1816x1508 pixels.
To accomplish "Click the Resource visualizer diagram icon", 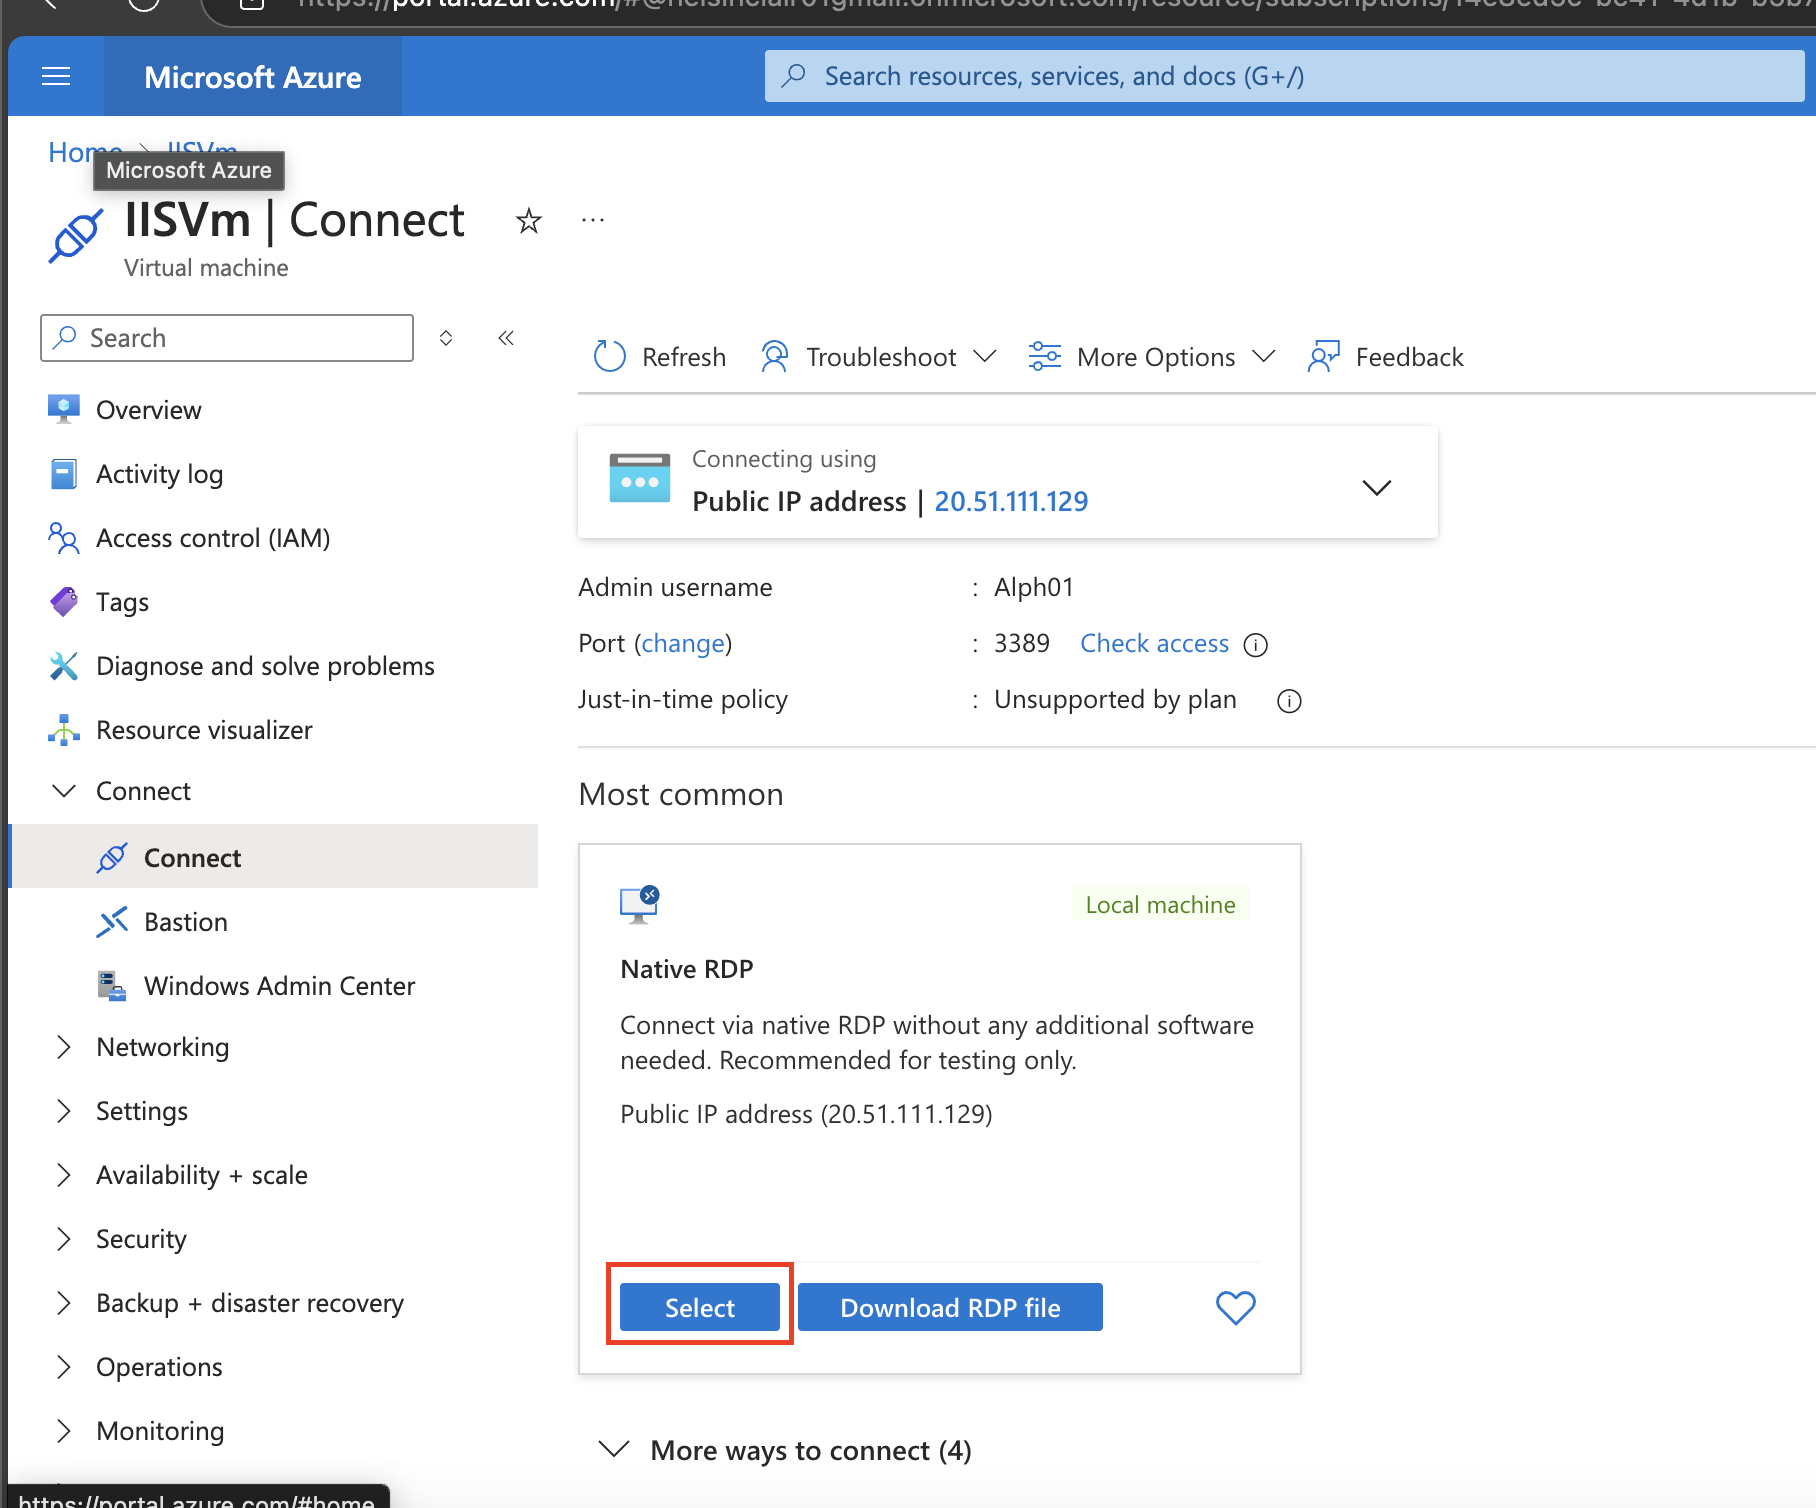I will (x=64, y=730).
